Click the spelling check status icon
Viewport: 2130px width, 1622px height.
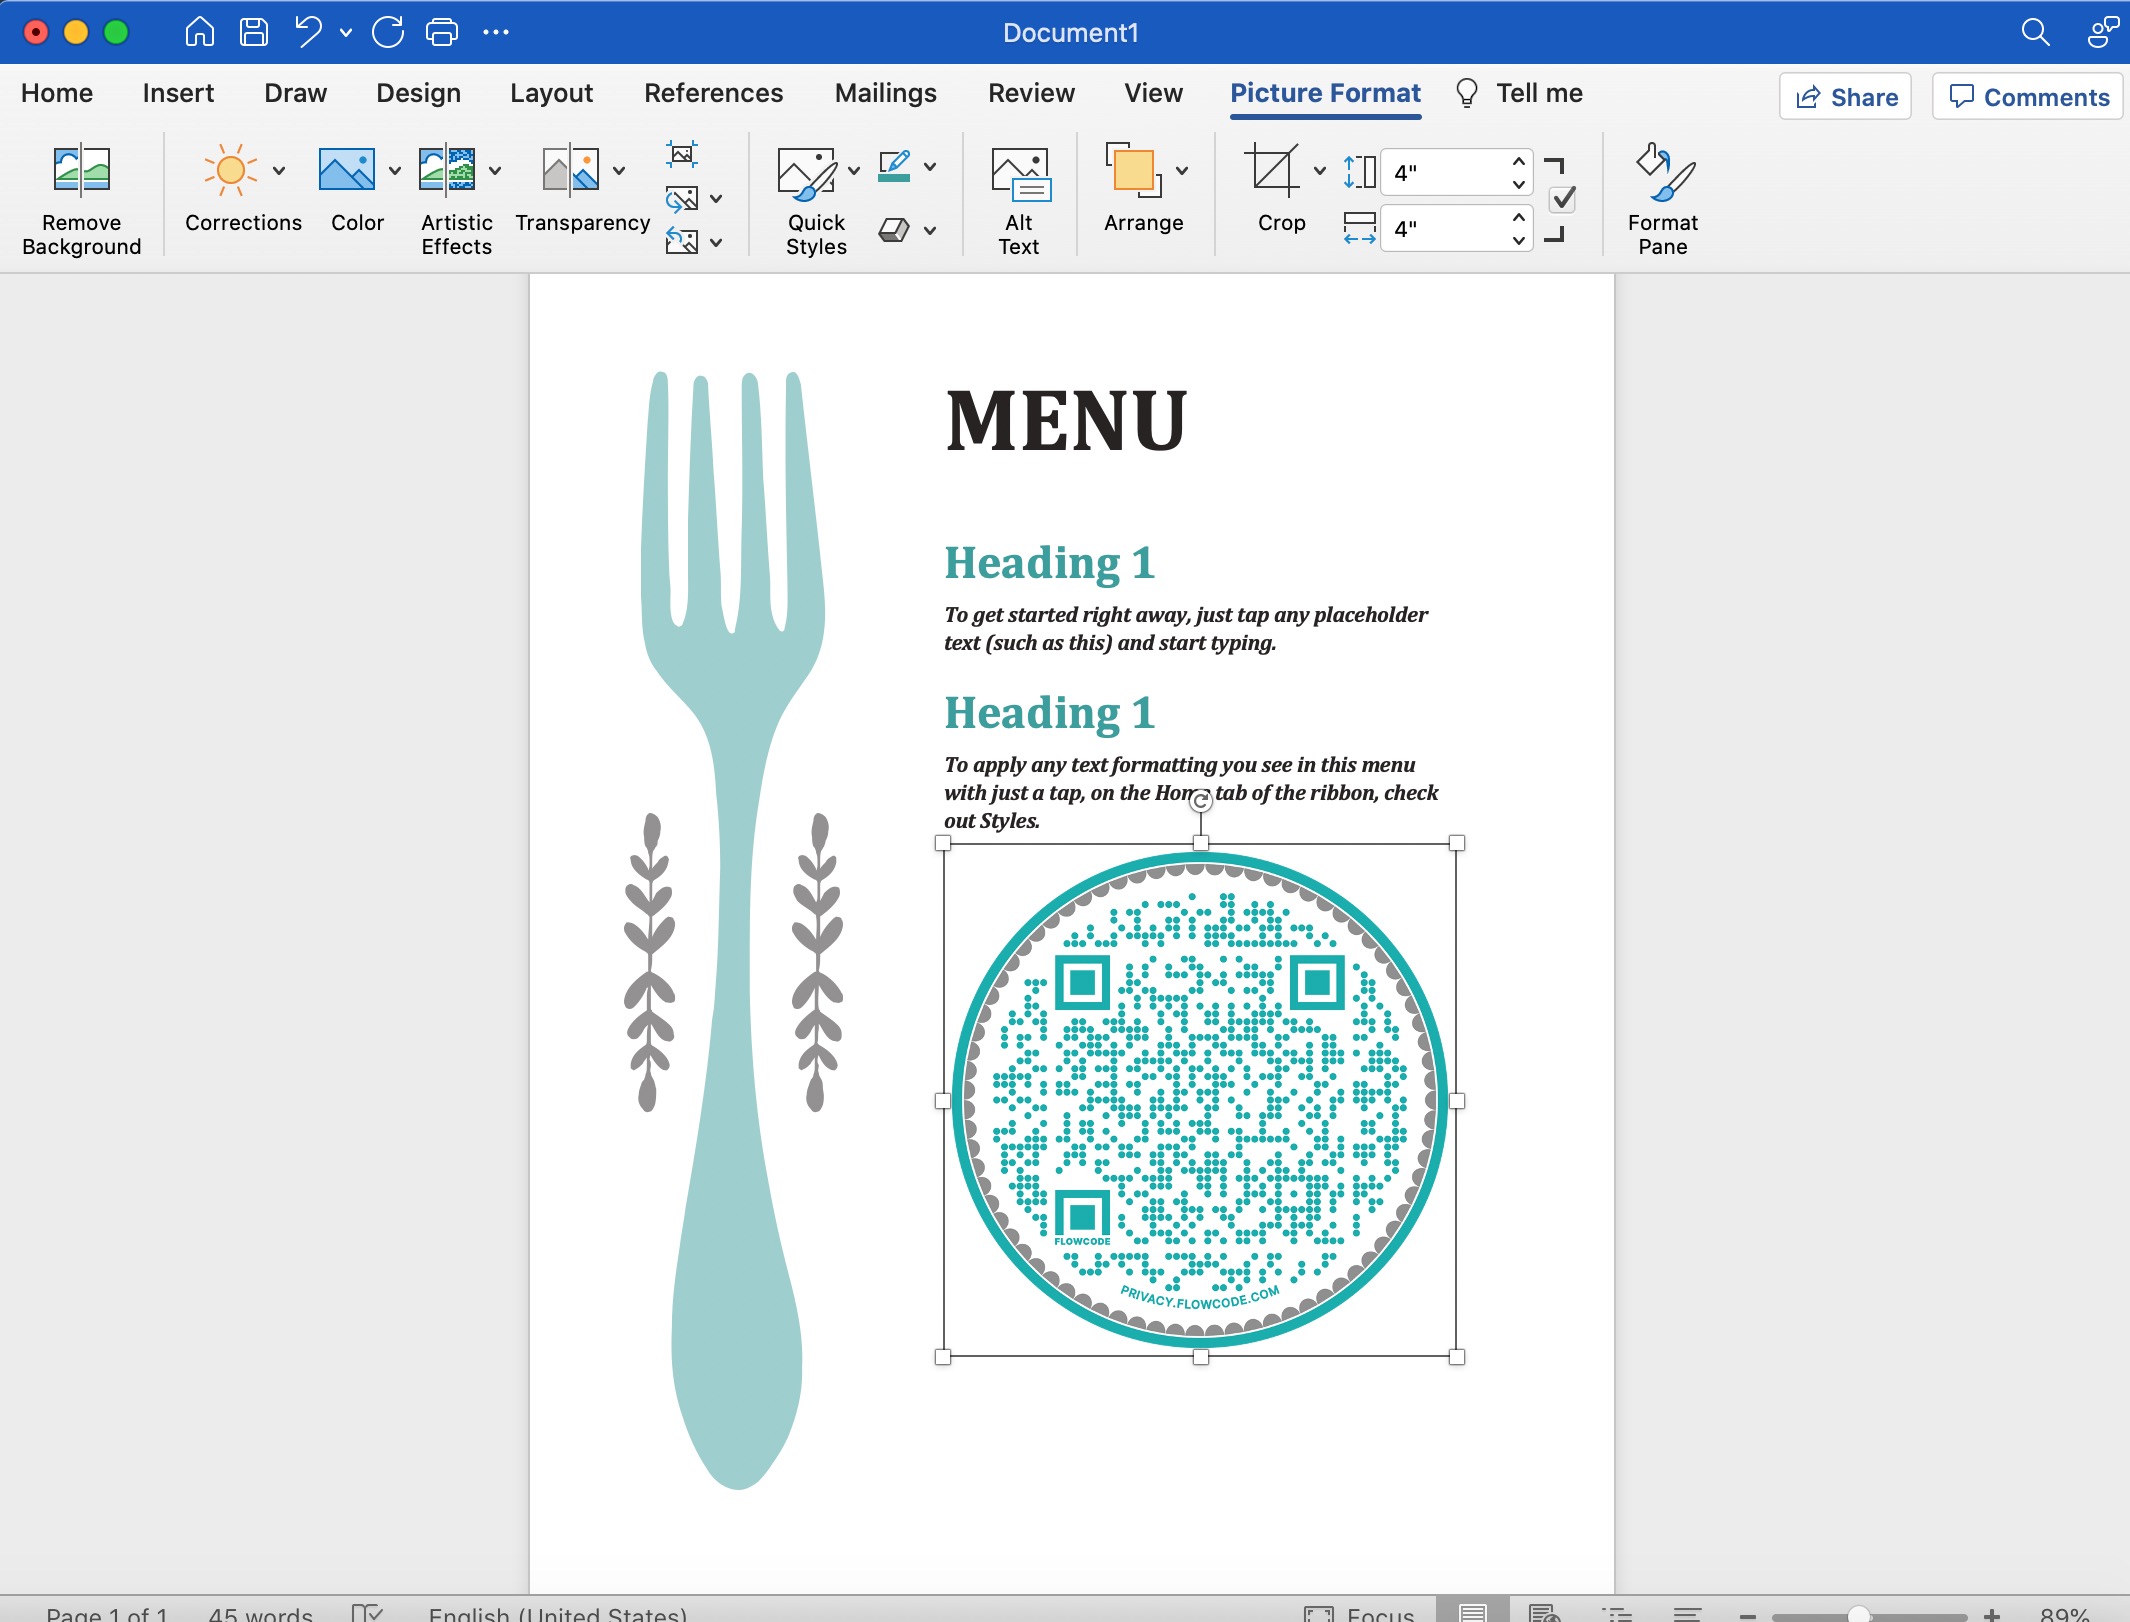pos(367,1612)
